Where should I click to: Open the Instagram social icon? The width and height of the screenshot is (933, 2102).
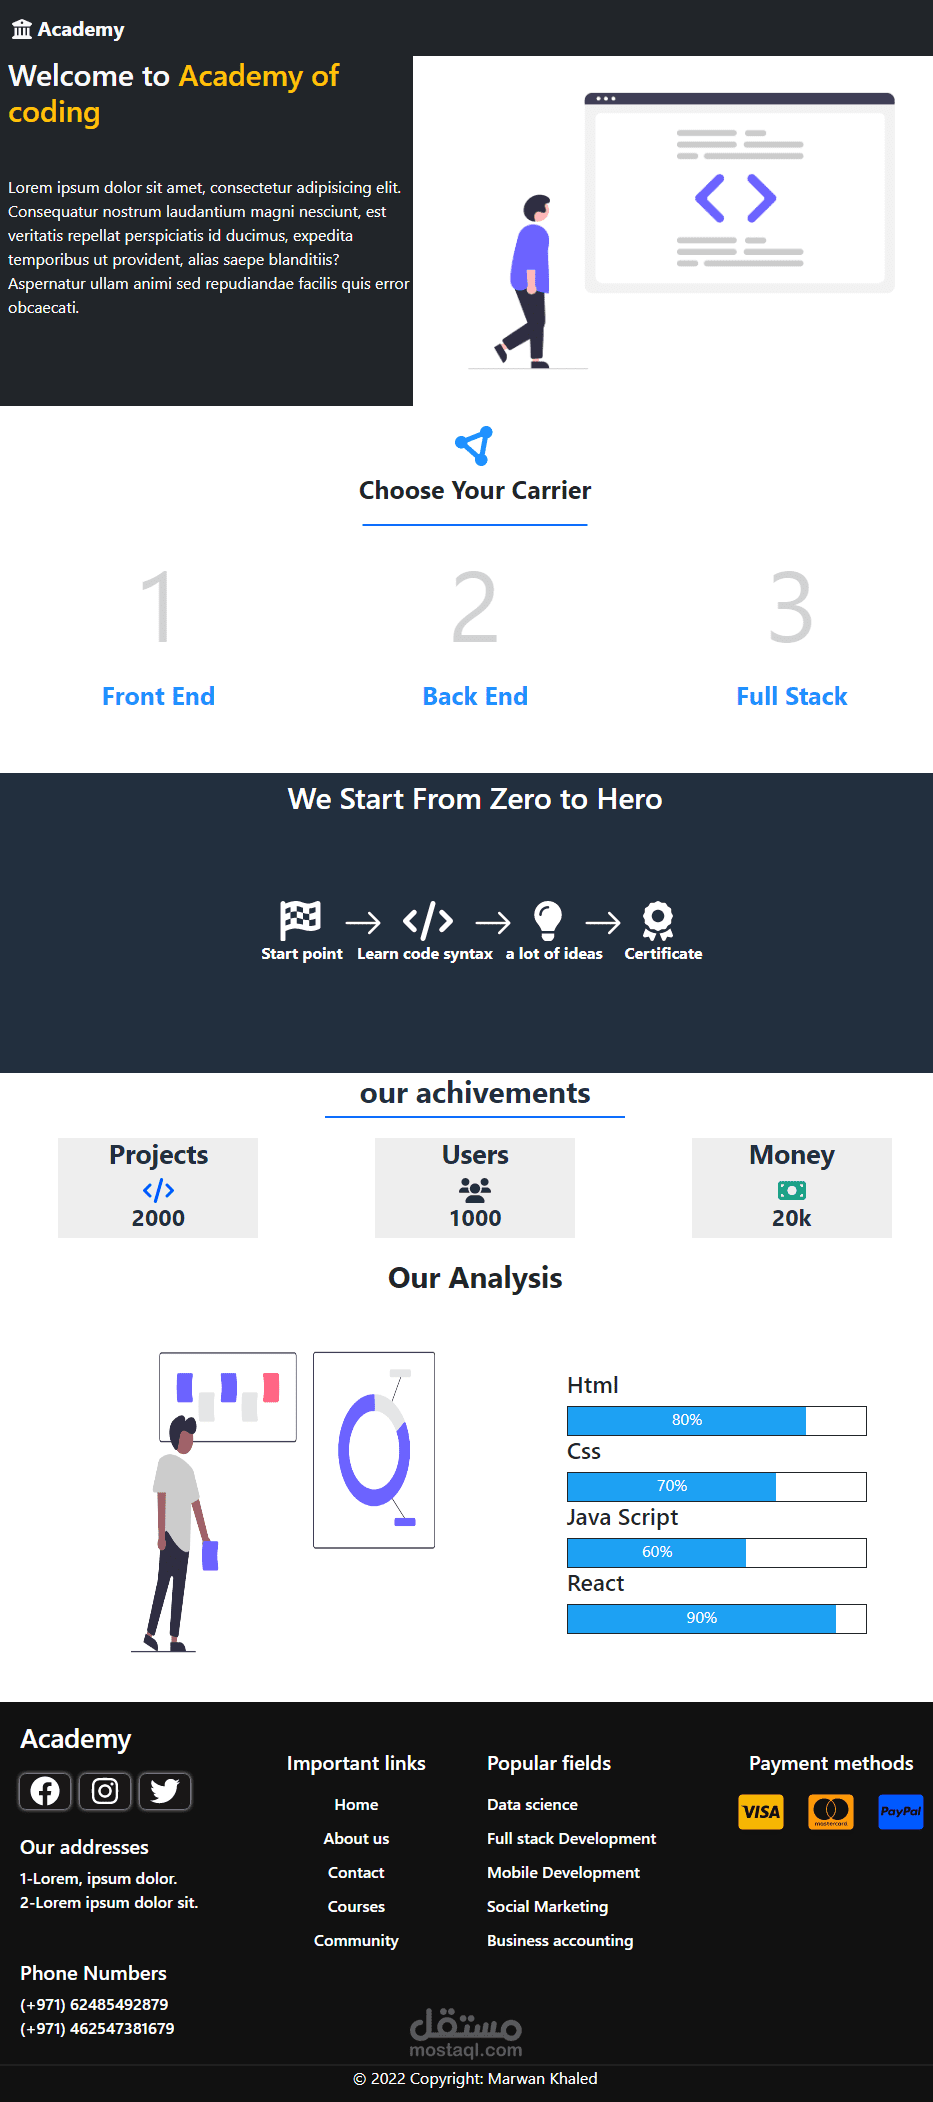(105, 1791)
